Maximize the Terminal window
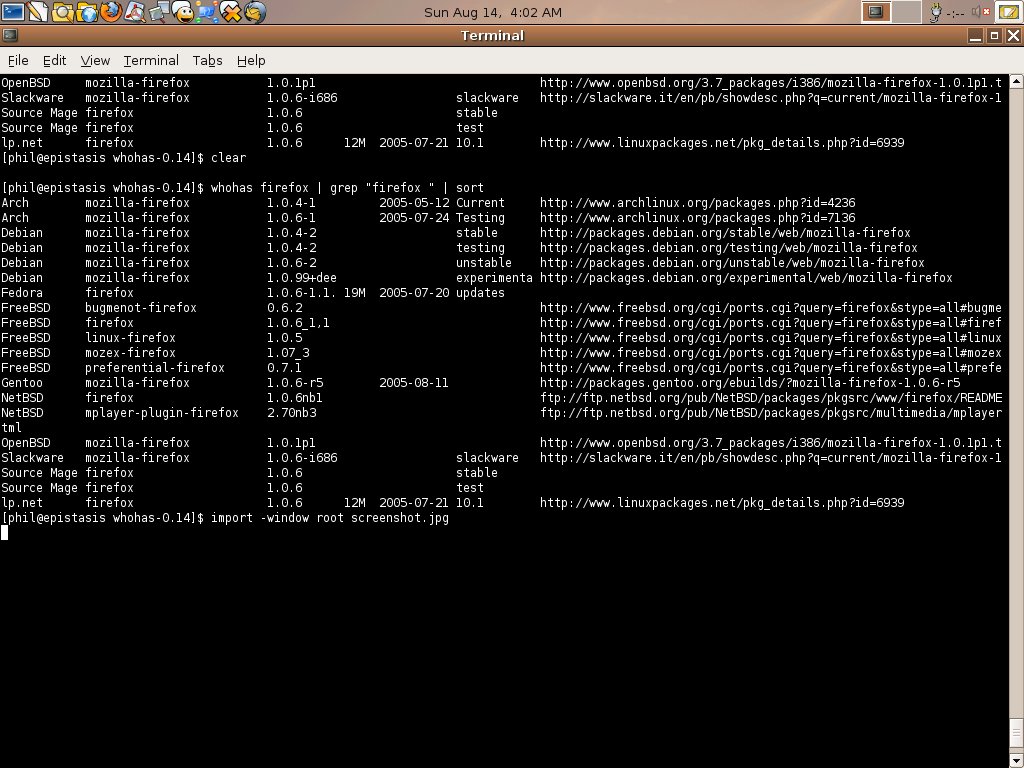Image resolution: width=1024 pixels, height=768 pixels. pyautogui.click(x=995, y=35)
